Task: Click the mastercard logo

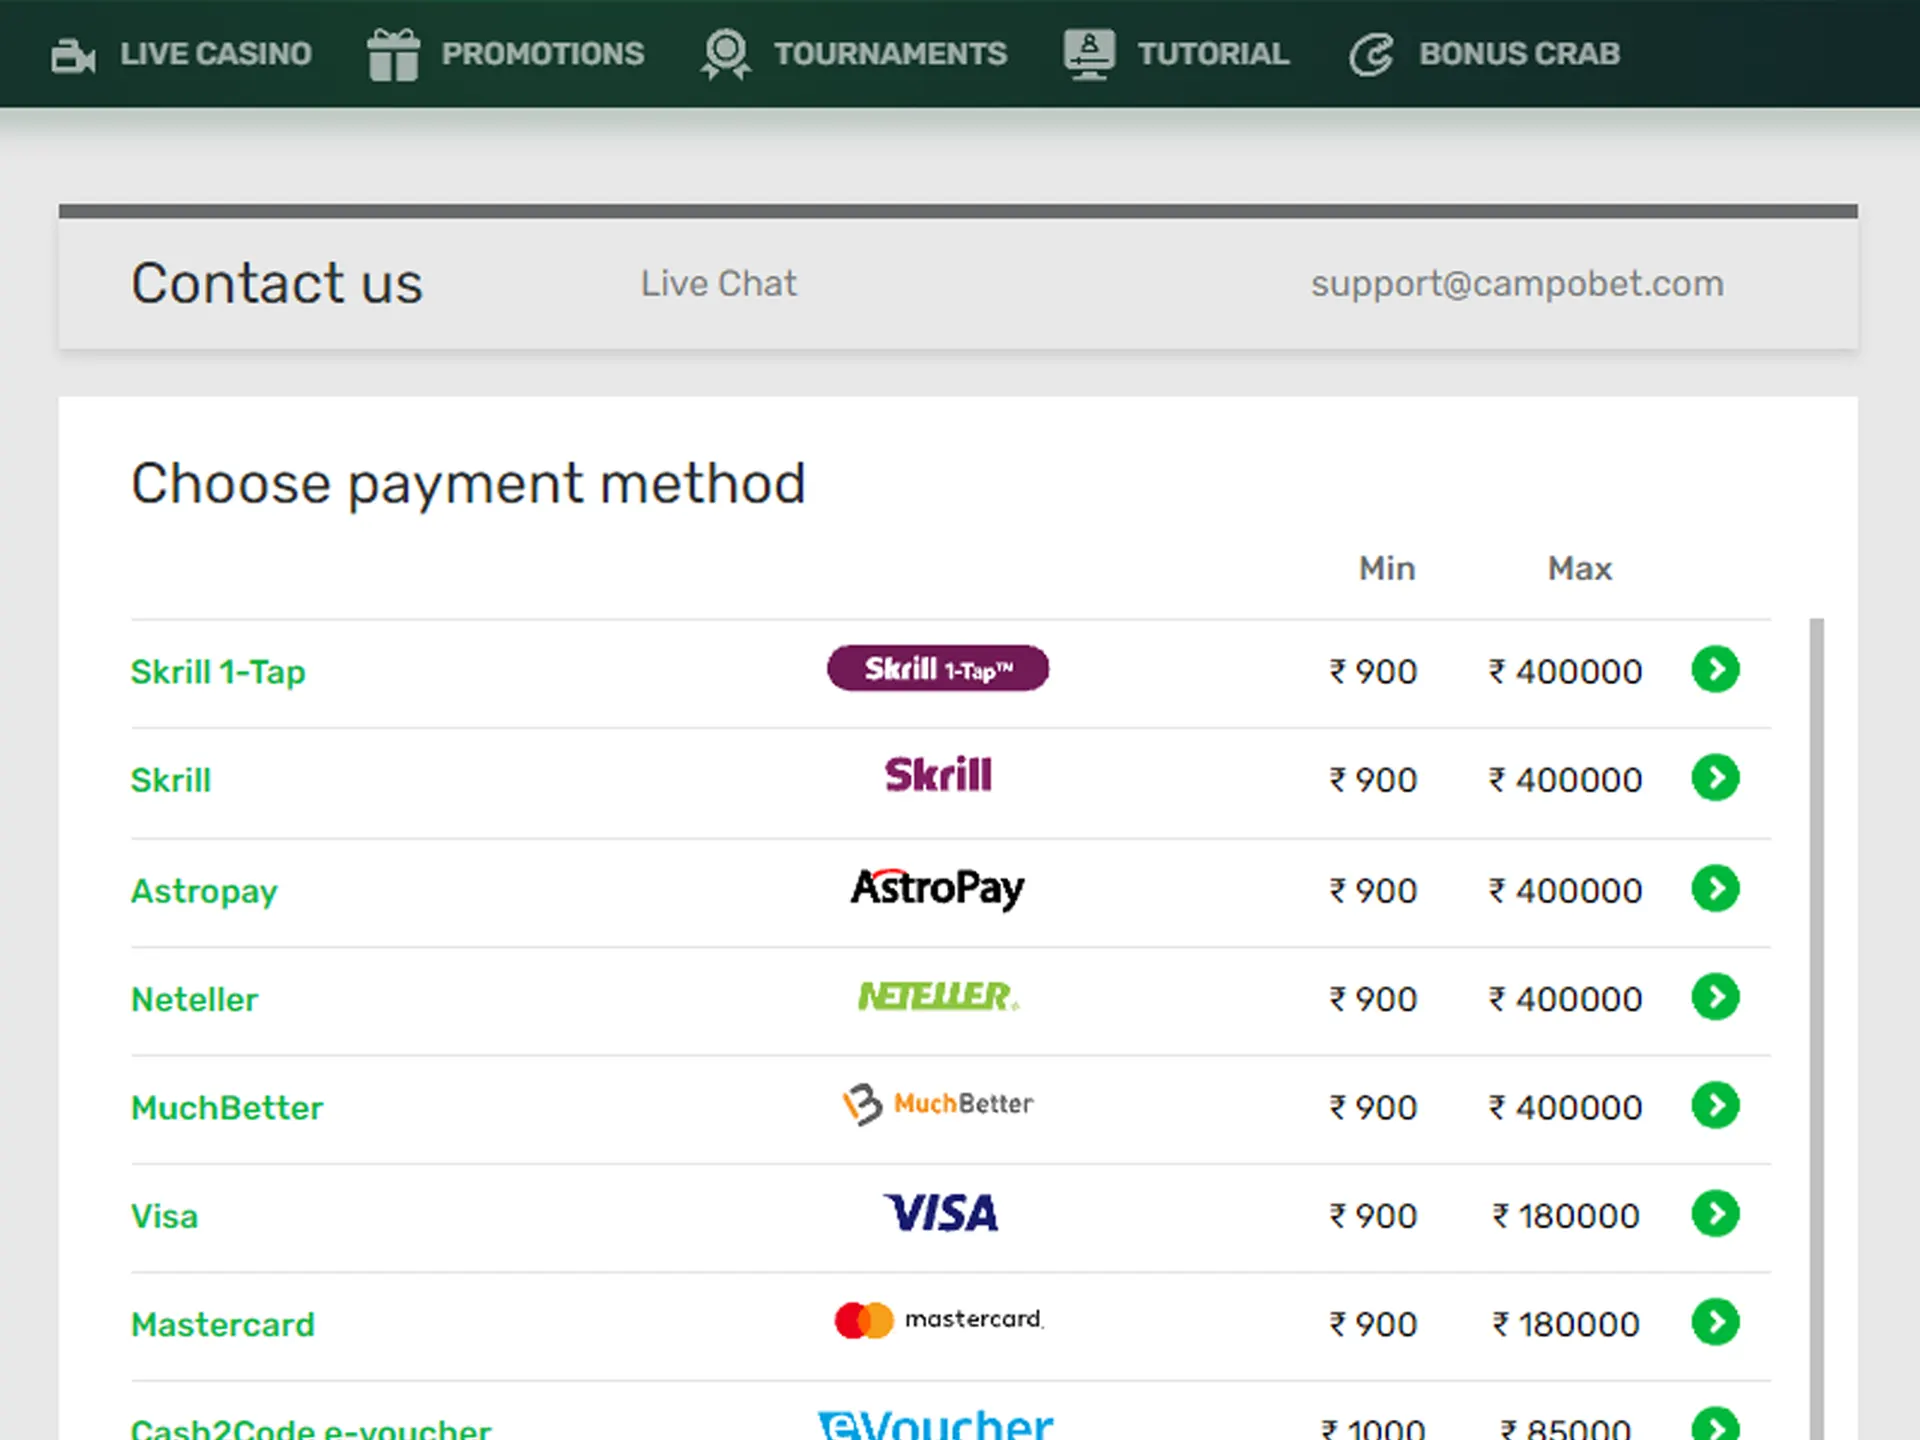Action: click(939, 1320)
